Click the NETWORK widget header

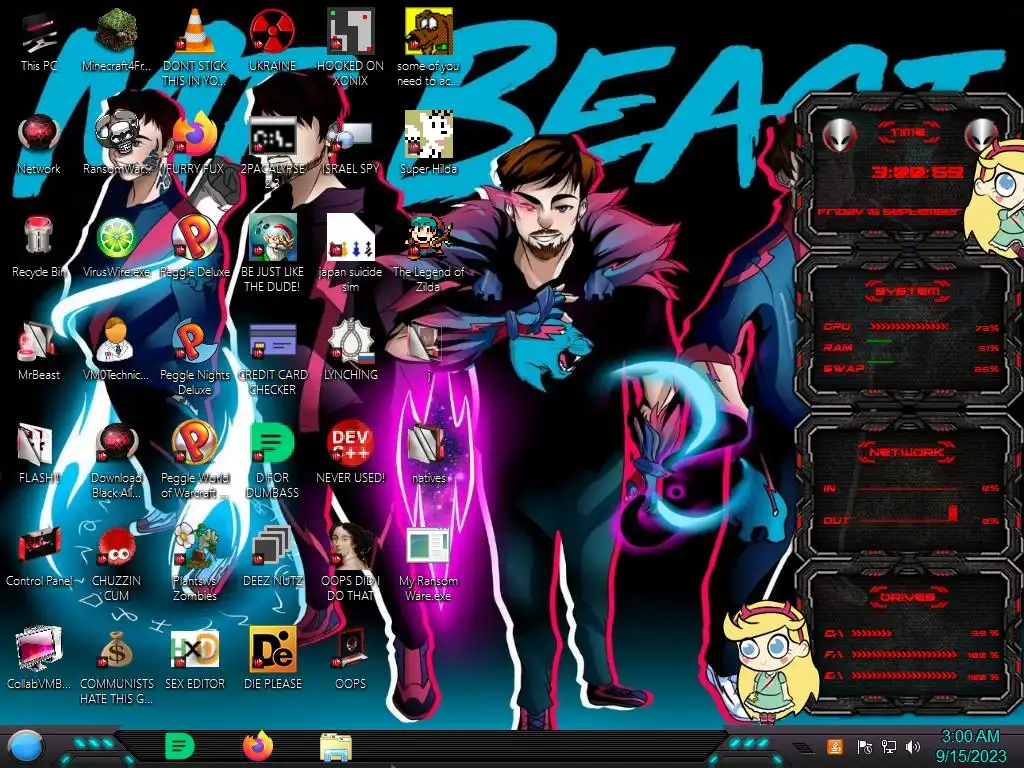[908, 452]
